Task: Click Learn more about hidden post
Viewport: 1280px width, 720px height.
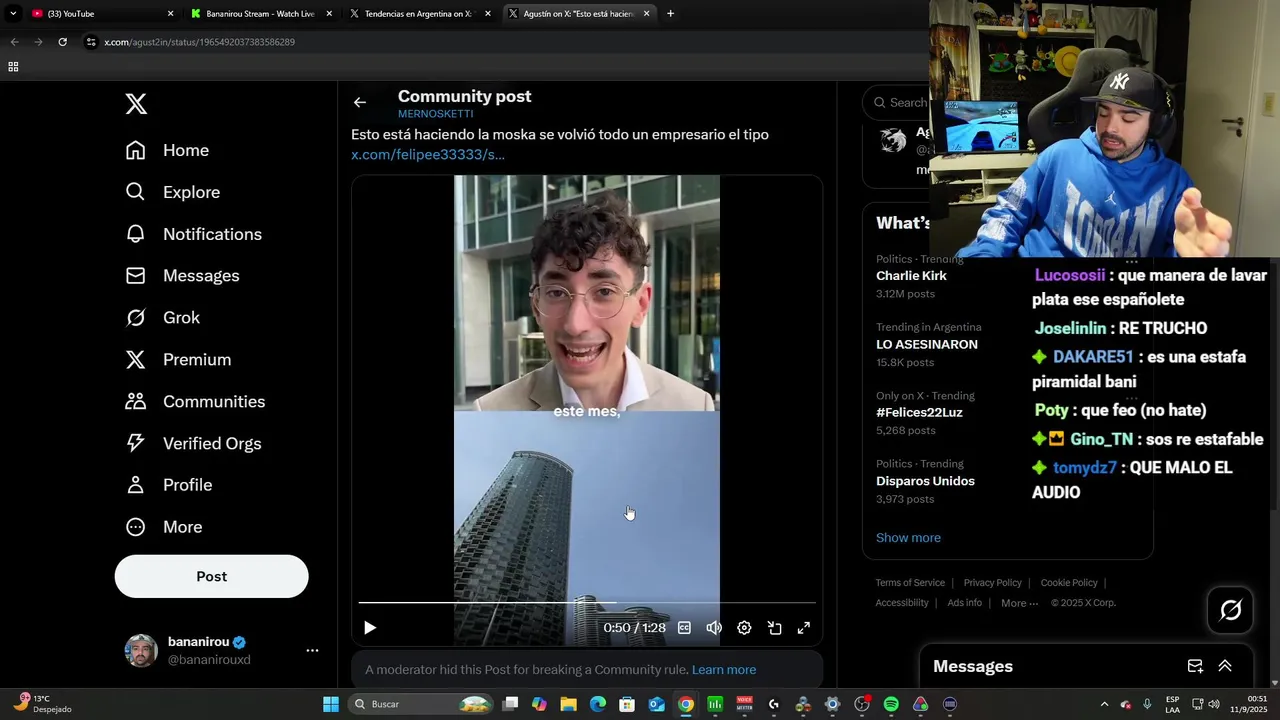Action: (x=724, y=670)
